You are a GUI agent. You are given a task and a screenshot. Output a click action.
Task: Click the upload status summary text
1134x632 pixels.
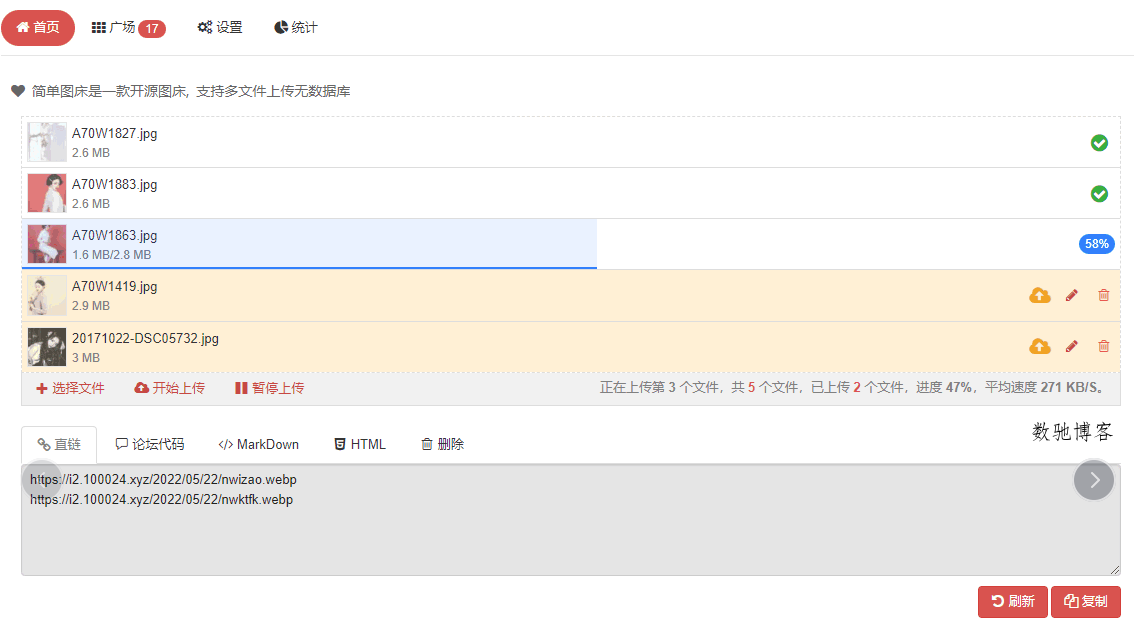click(852, 388)
